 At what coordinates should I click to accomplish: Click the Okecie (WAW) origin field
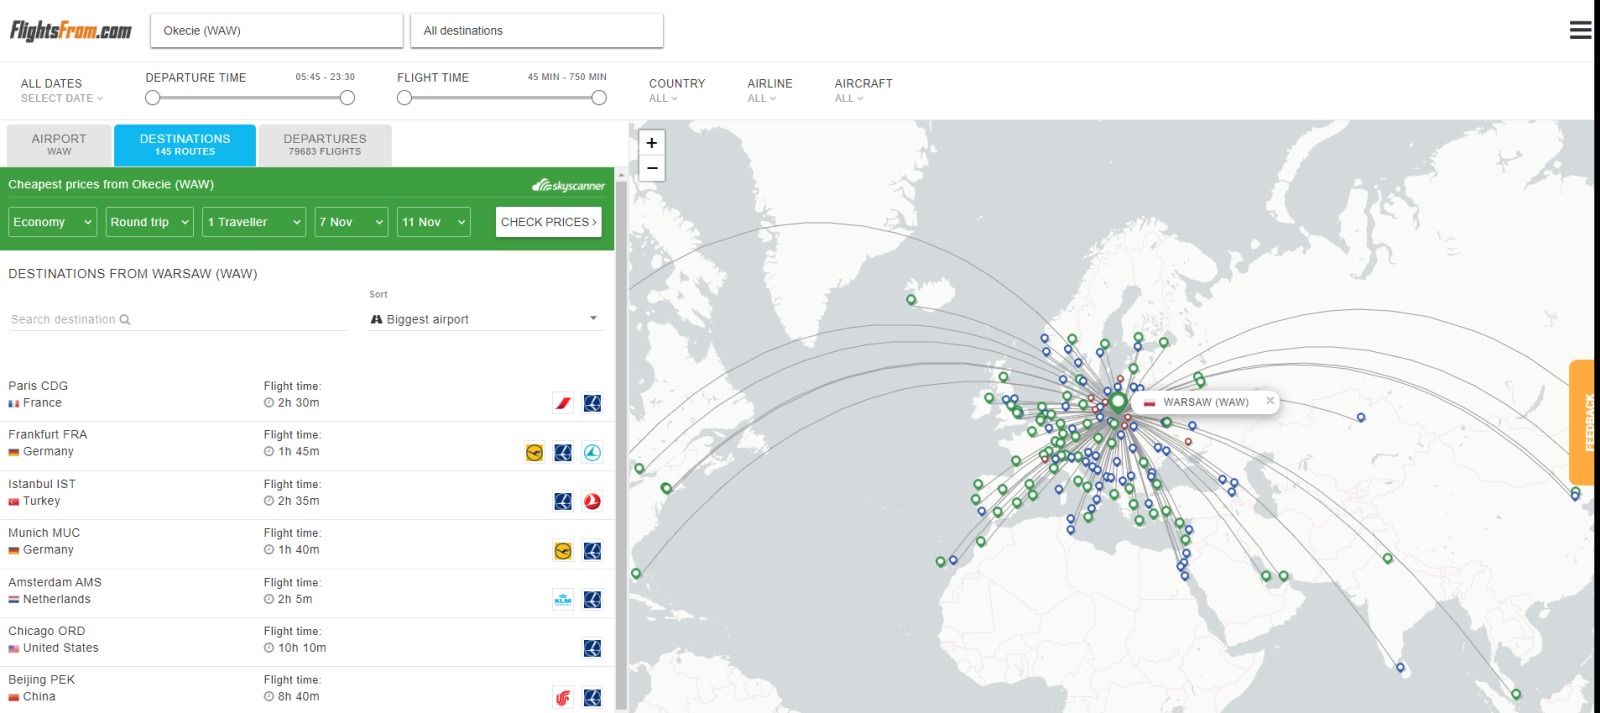pos(276,31)
